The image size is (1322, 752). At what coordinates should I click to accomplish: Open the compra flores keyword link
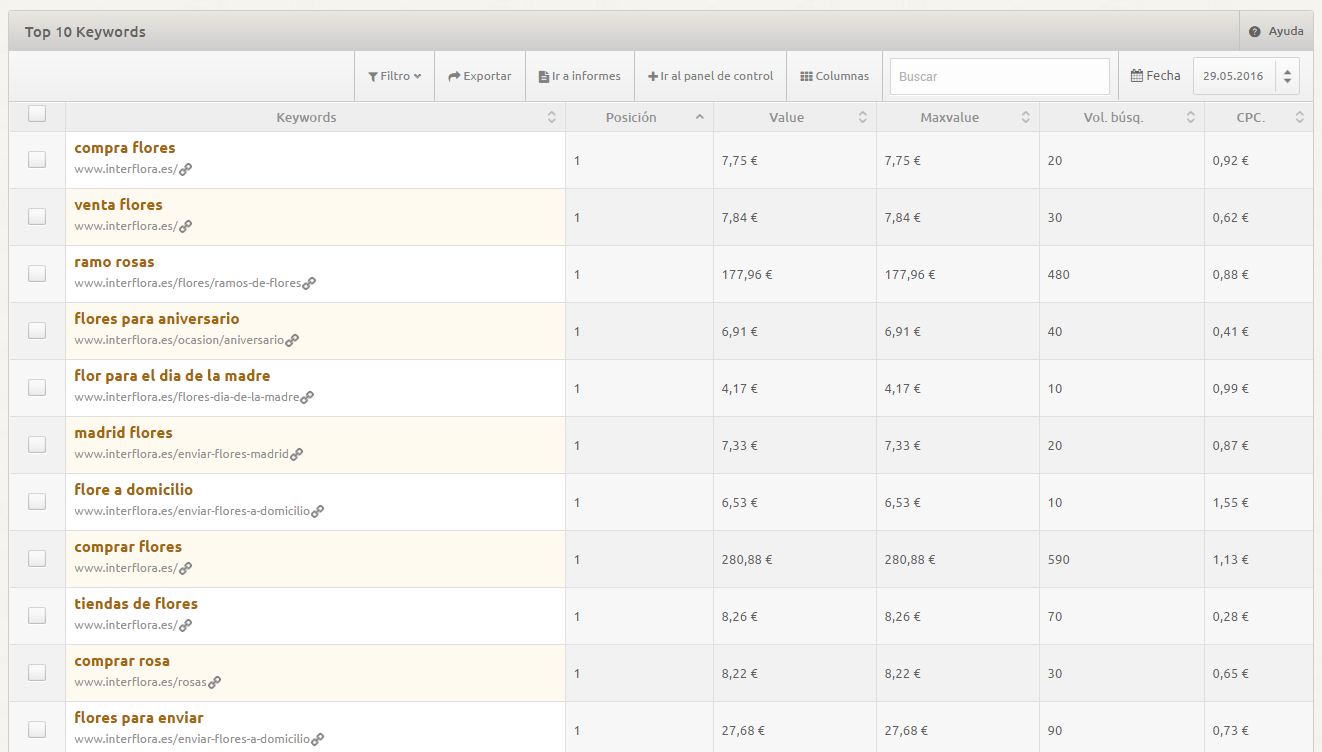click(125, 148)
